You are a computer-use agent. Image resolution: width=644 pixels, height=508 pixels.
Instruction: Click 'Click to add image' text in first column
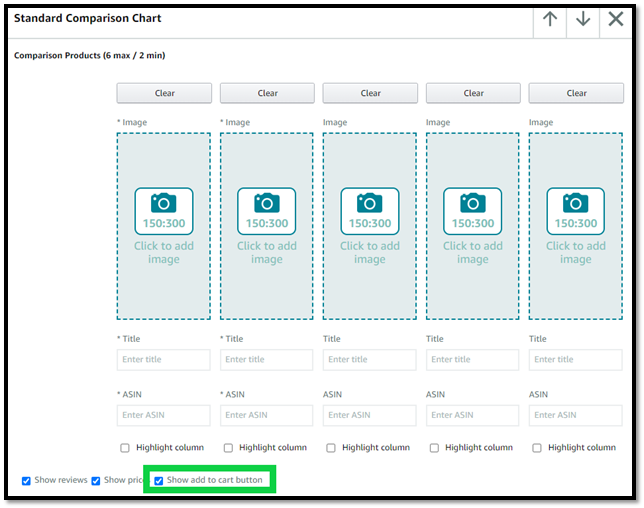coord(163,253)
